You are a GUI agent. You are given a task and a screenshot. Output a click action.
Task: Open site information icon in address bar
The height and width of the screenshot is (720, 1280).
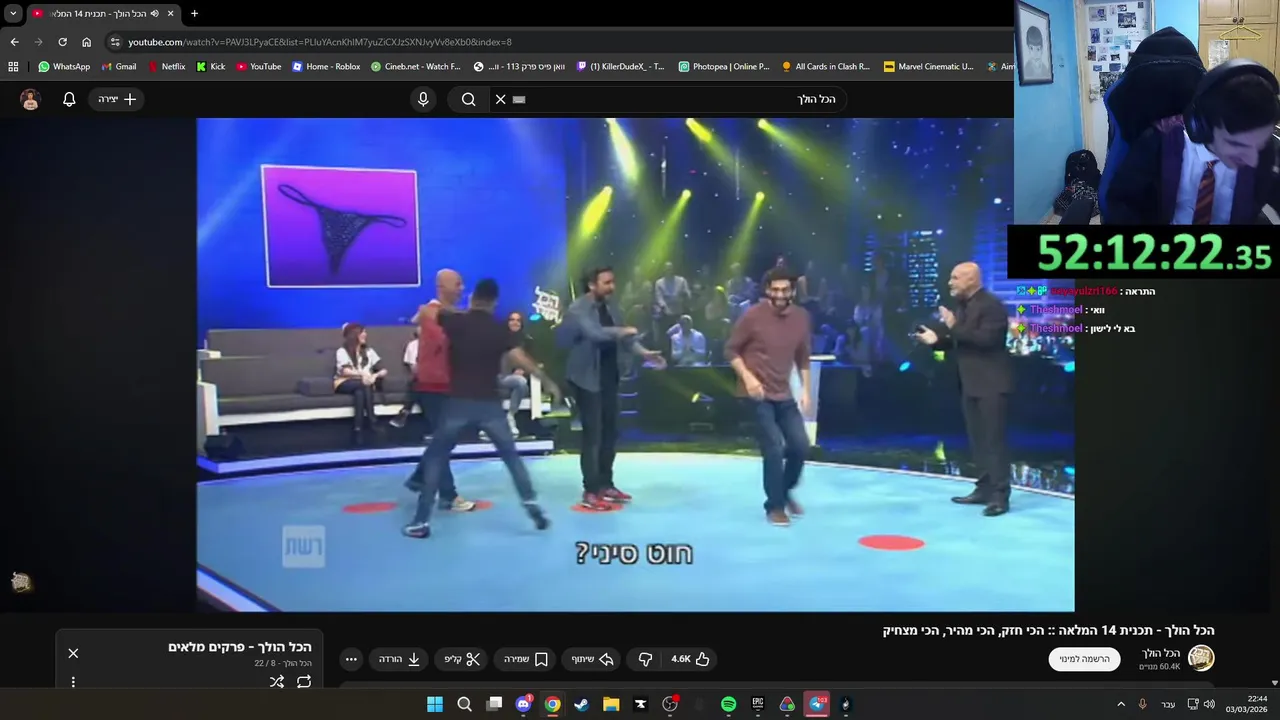click(115, 42)
